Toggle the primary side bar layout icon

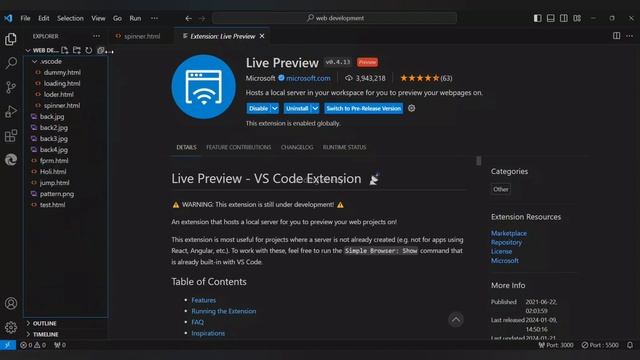point(538,18)
